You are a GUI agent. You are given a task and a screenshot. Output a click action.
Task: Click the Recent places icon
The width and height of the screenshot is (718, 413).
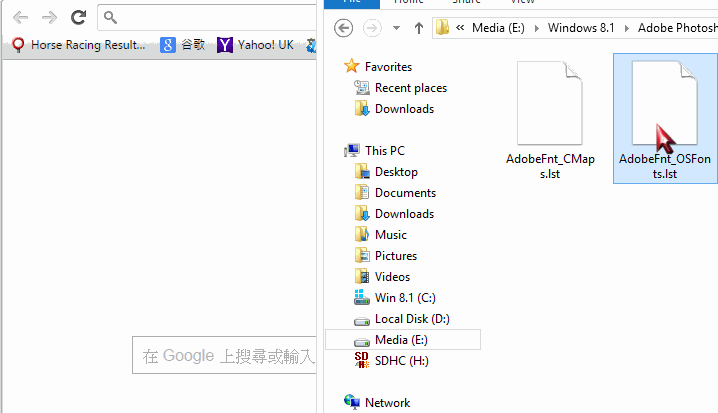click(362, 87)
